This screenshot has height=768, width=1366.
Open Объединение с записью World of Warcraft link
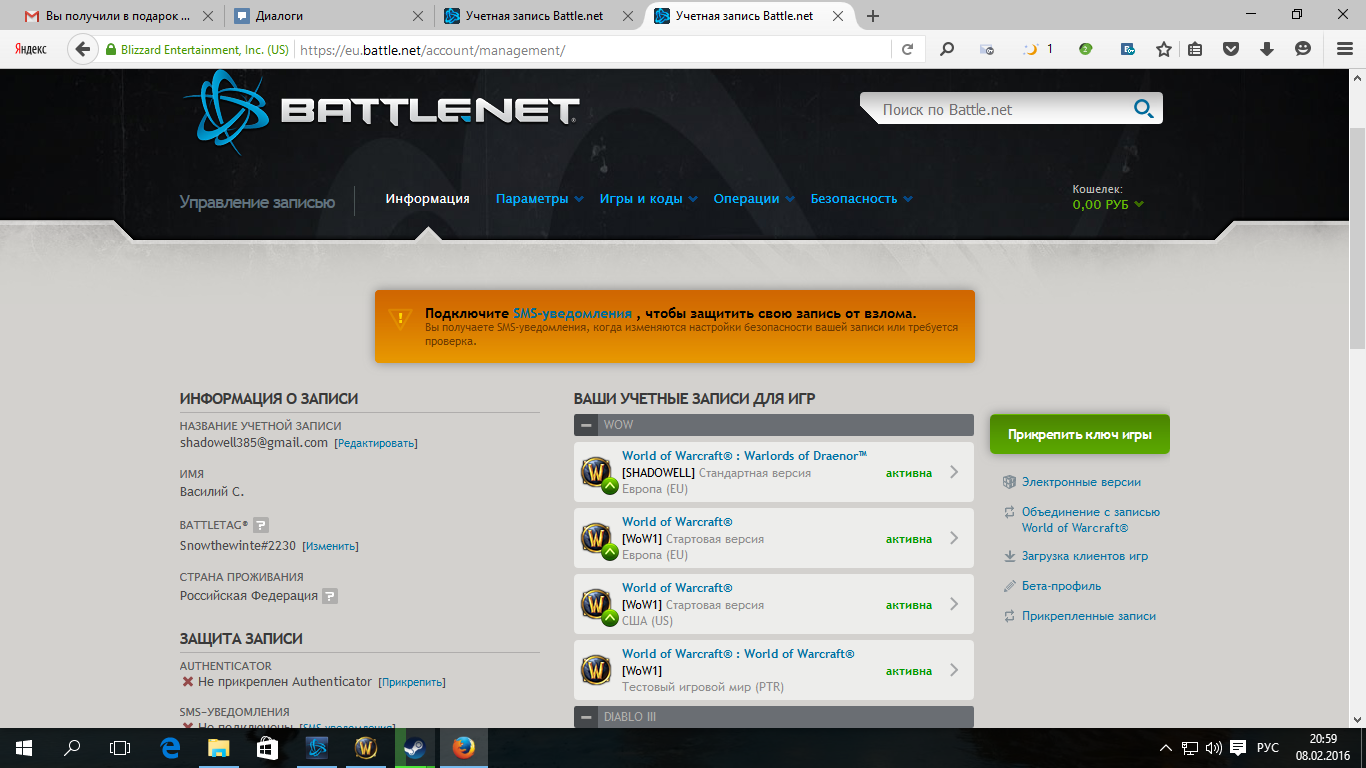coord(1090,520)
